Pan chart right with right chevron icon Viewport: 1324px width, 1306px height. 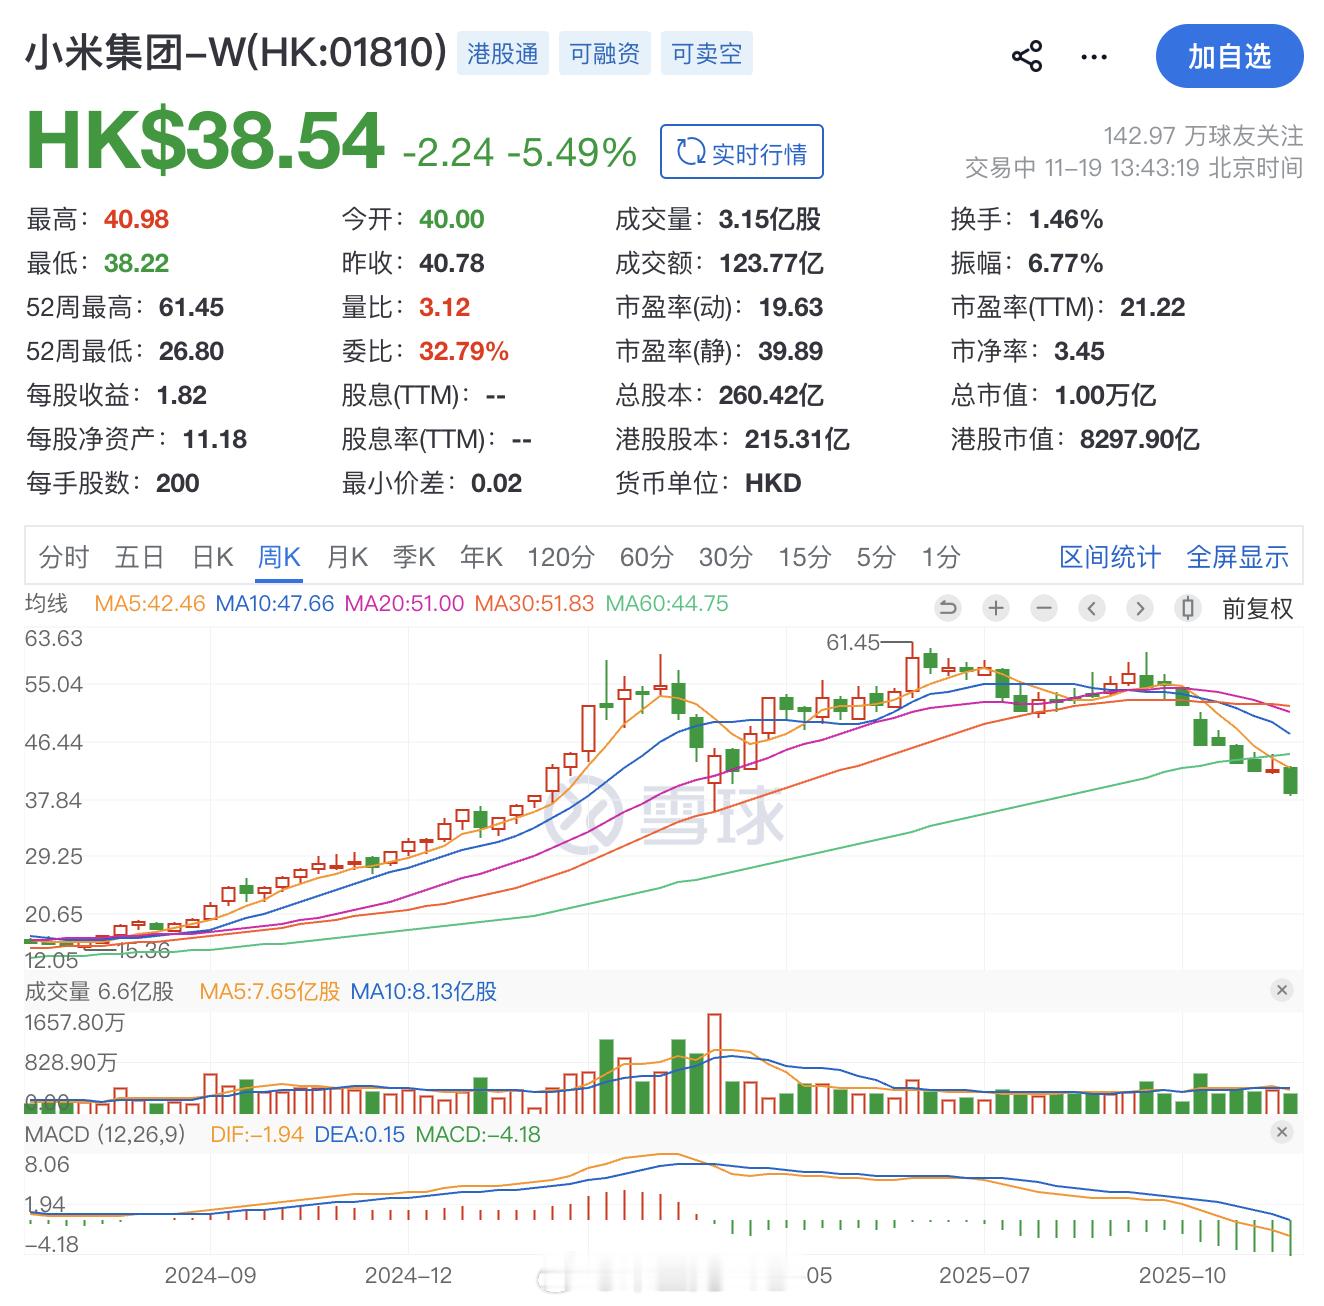pyautogui.click(x=1140, y=608)
